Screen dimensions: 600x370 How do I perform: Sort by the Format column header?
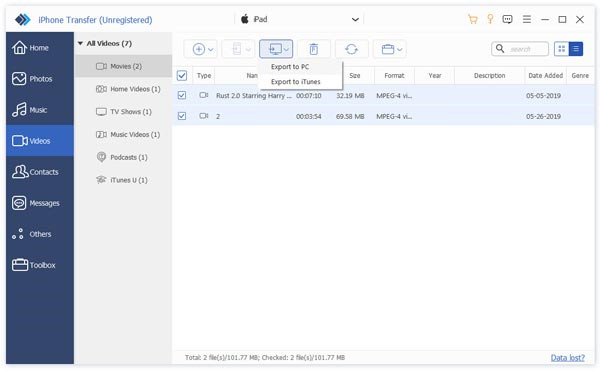coord(394,76)
